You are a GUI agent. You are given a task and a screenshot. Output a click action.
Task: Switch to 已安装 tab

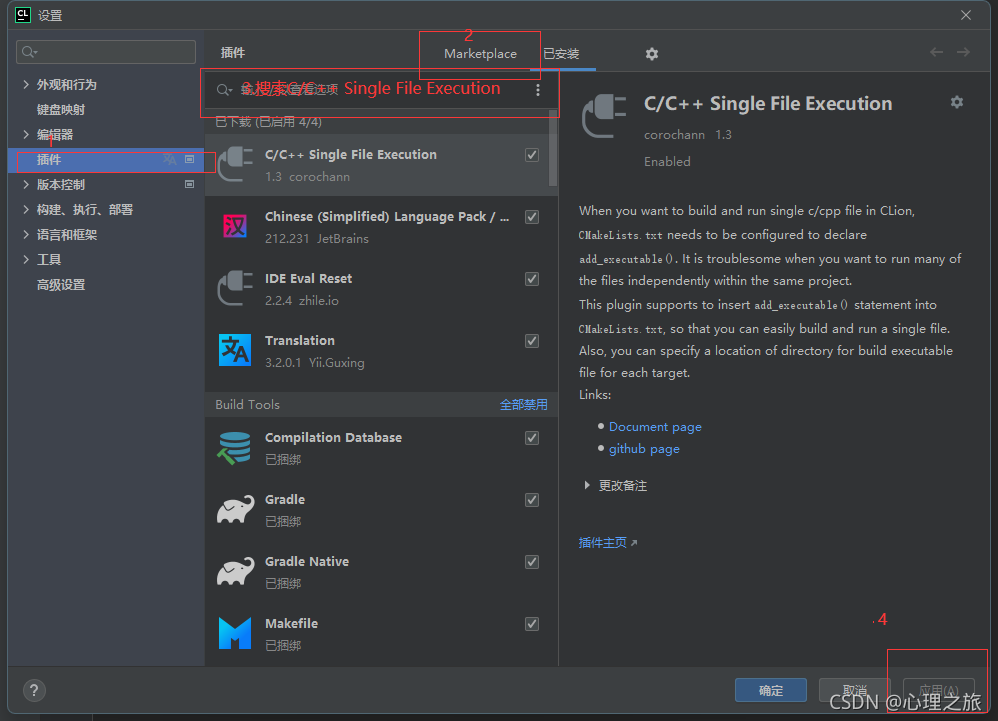pyautogui.click(x=561, y=53)
